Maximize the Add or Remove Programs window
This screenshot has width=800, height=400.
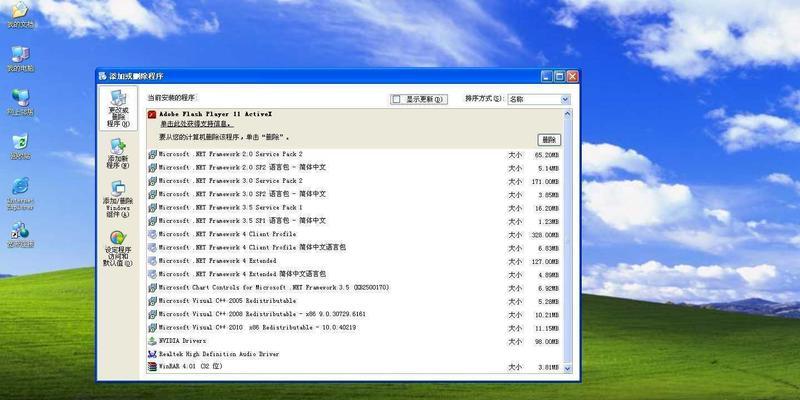pyautogui.click(x=560, y=77)
